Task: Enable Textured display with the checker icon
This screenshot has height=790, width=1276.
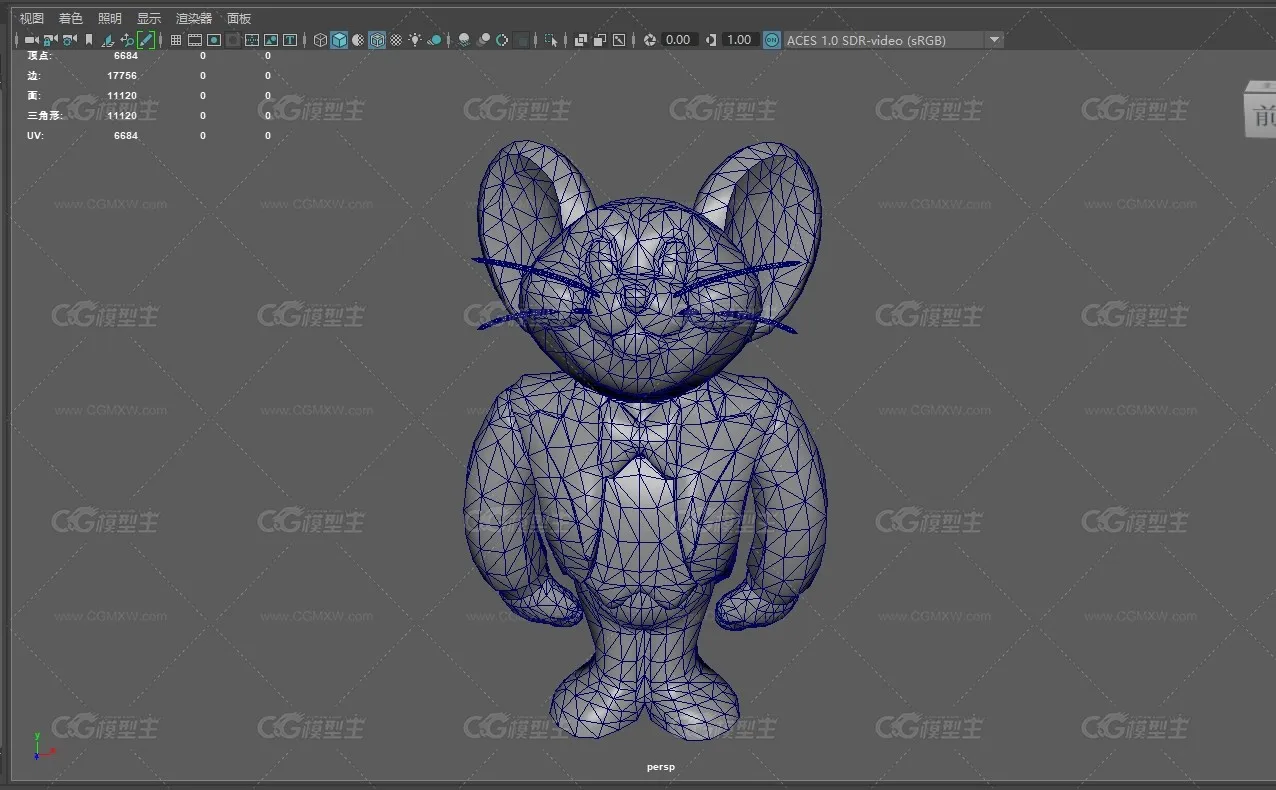Action: pyautogui.click(x=396, y=40)
